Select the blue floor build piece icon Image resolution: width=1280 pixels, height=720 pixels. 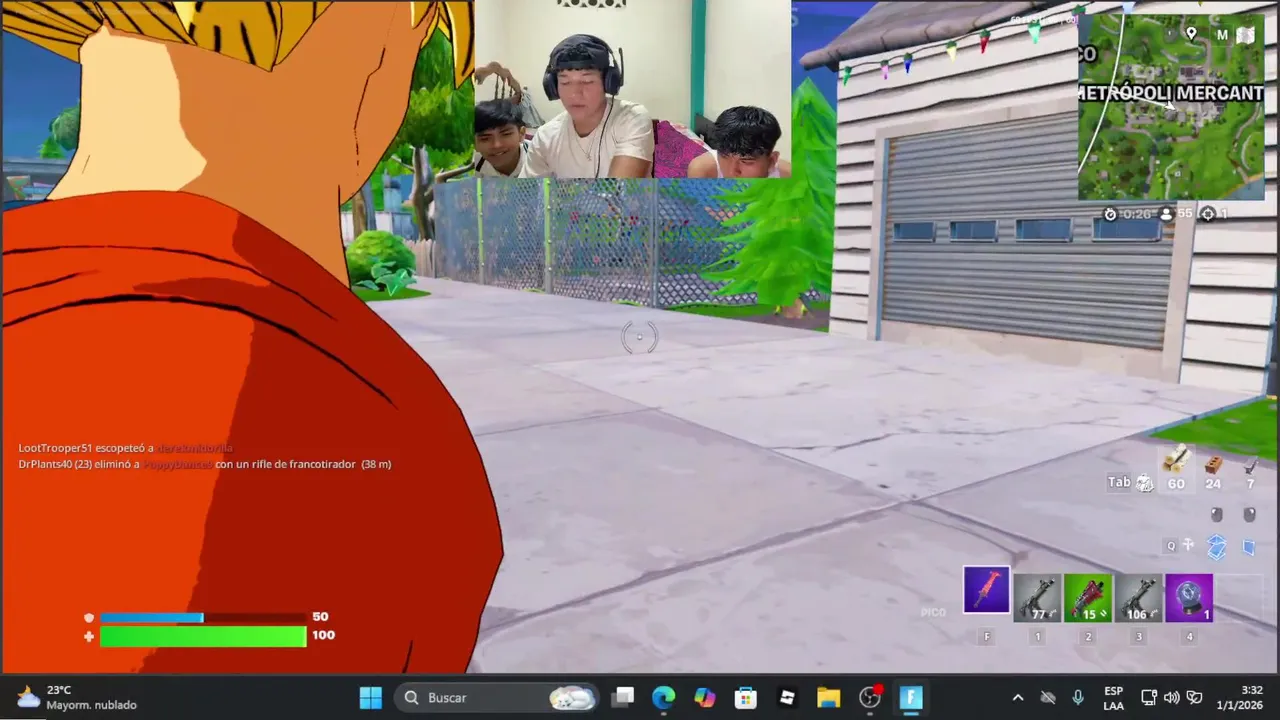pos(1217,546)
